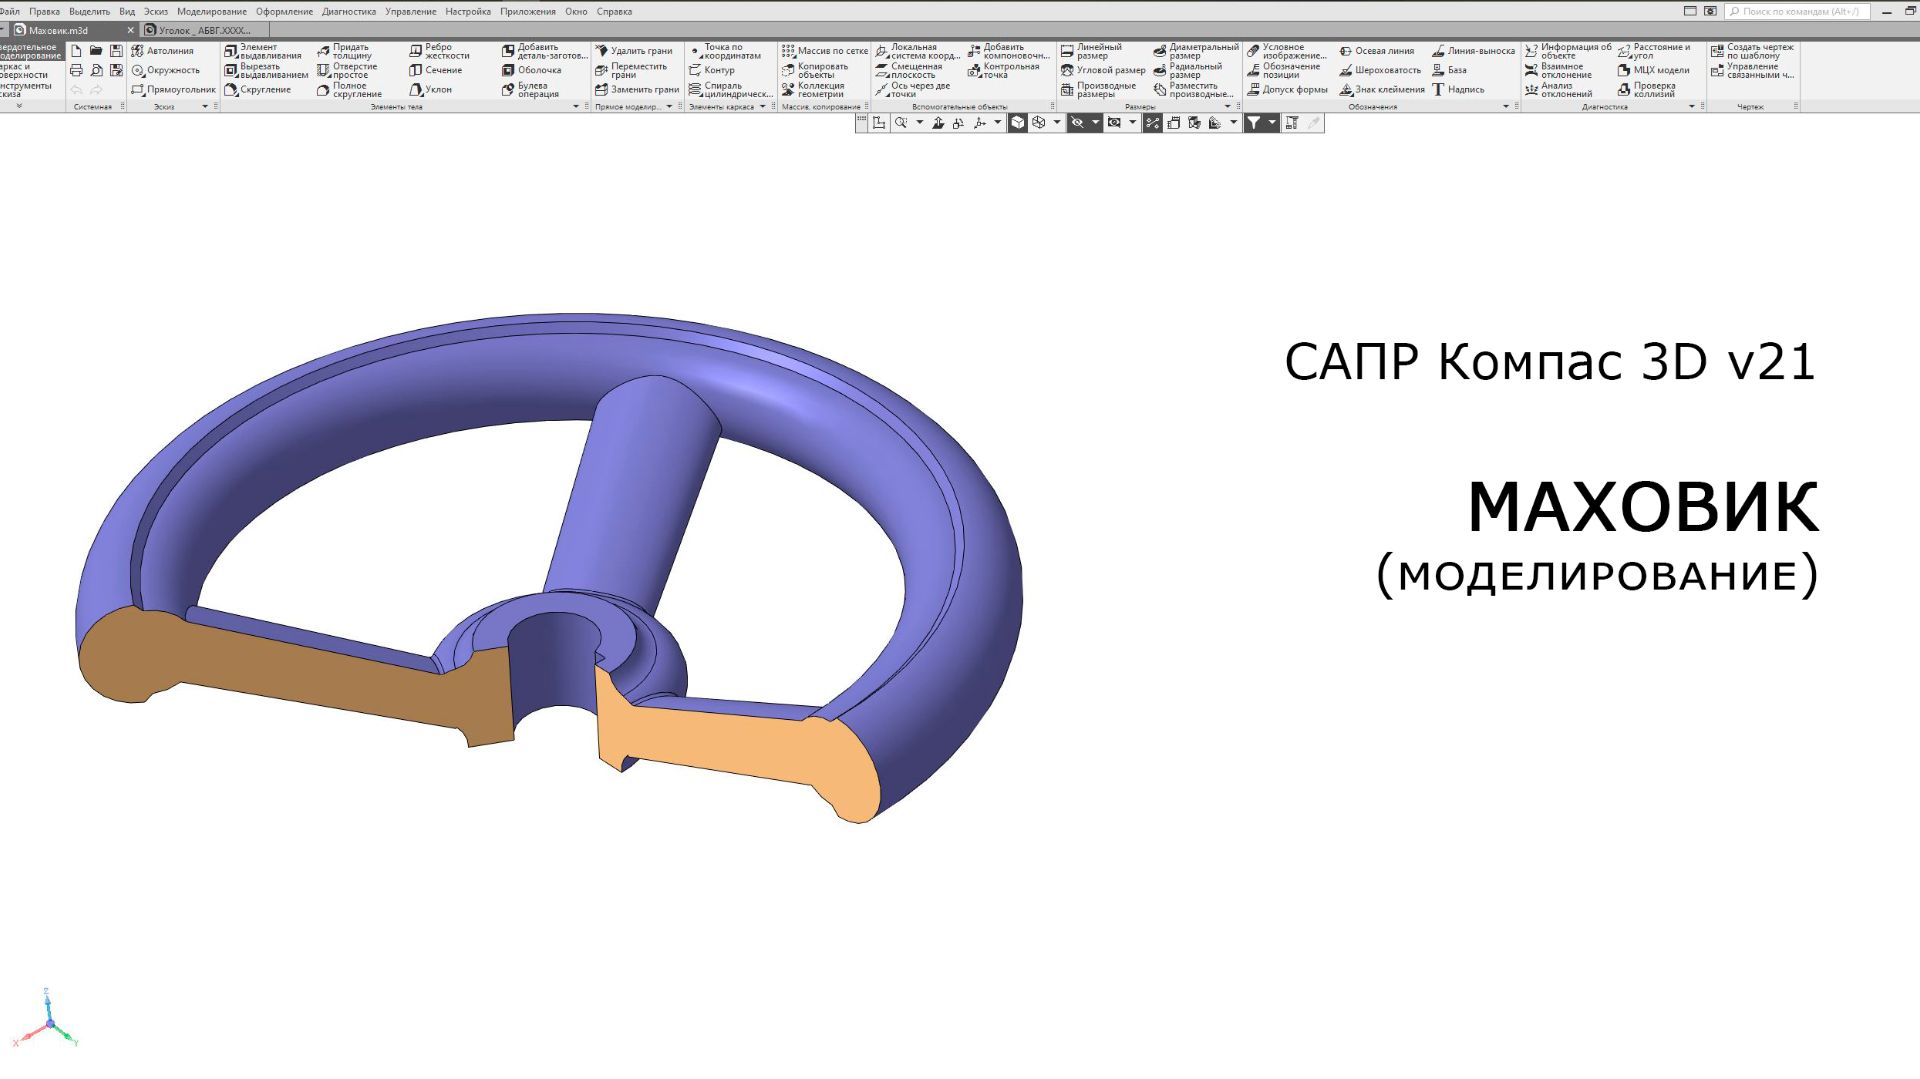
Task: Click the New document icon
Action: click(x=76, y=51)
